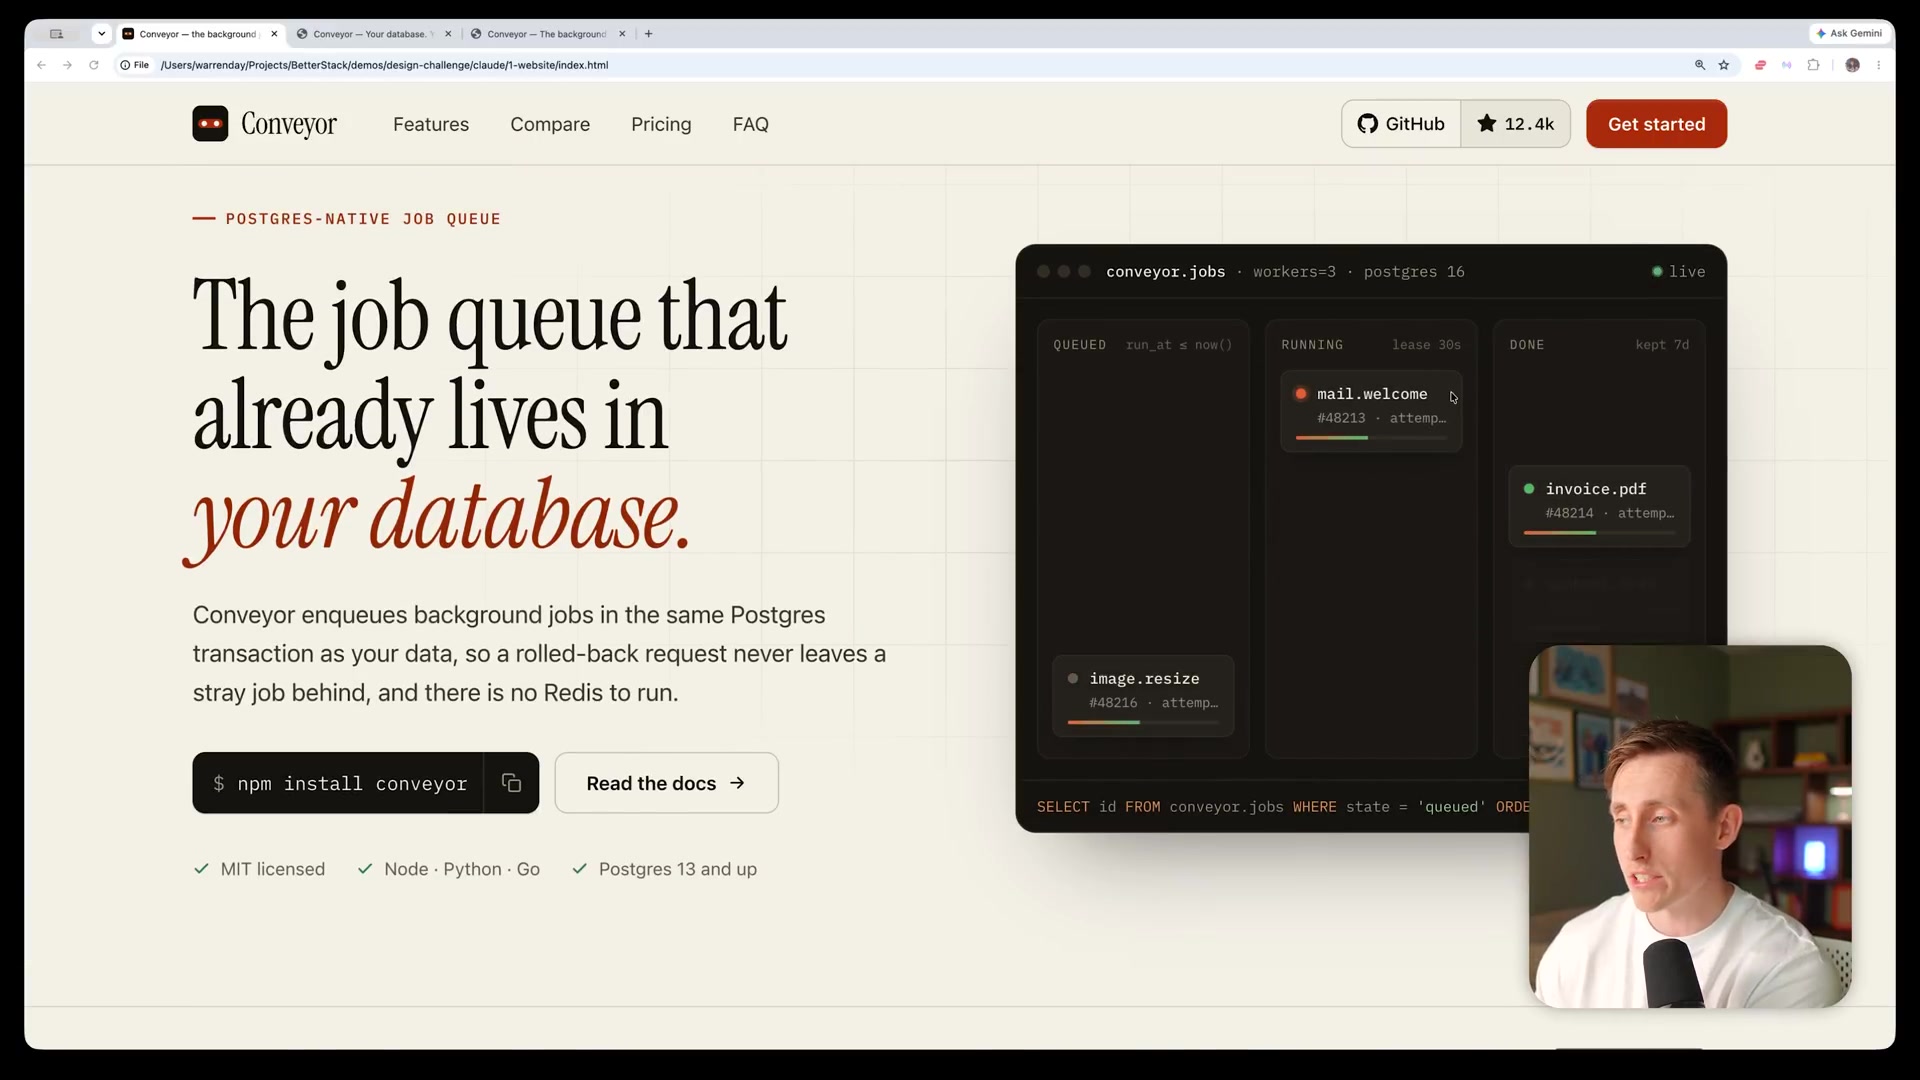This screenshot has height=1080, width=1920.
Task: Select the mail.welcome job card
Action: (1371, 411)
